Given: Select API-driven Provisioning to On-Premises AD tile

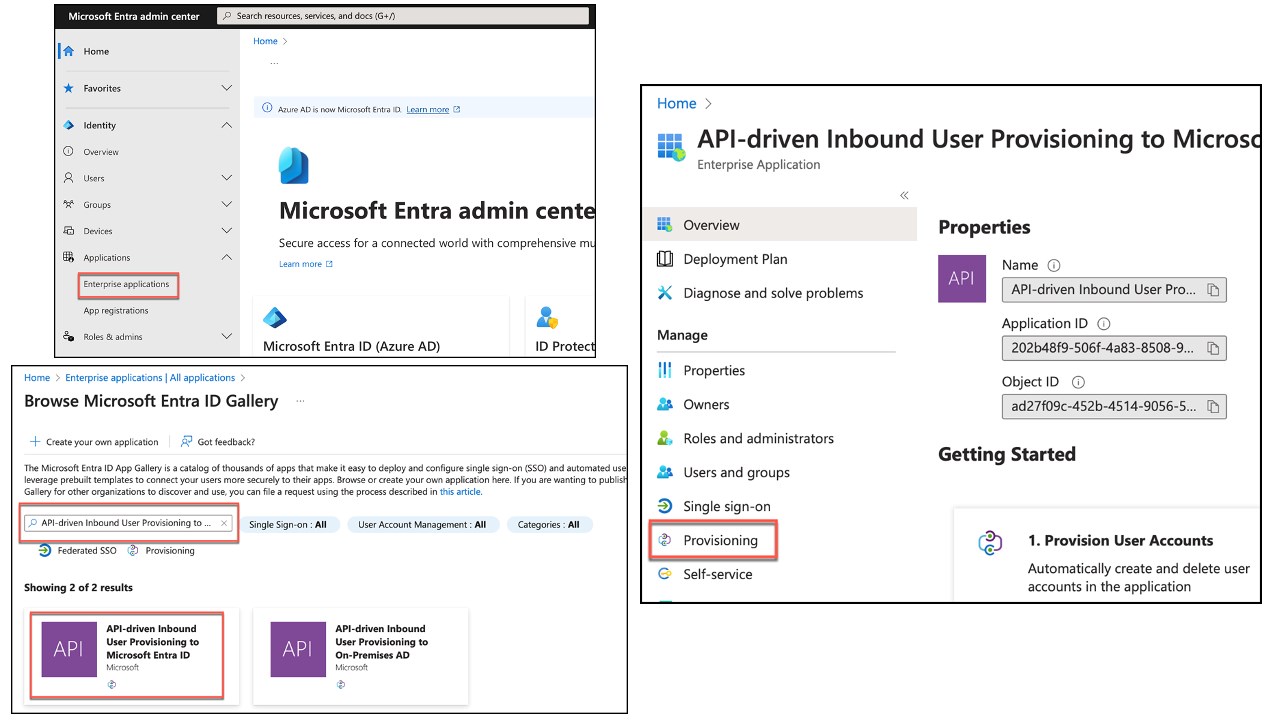Looking at the screenshot, I should pyautogui.click(x=360, y=656).
